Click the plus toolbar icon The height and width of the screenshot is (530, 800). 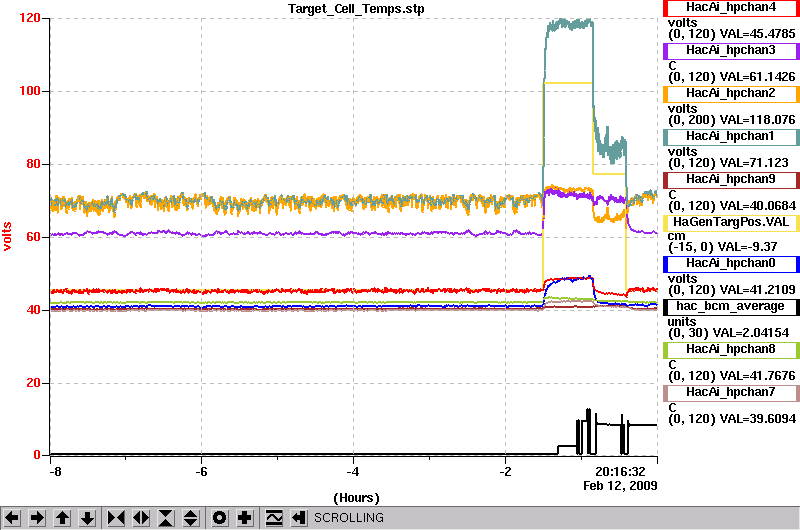click(x=245, y=518)
